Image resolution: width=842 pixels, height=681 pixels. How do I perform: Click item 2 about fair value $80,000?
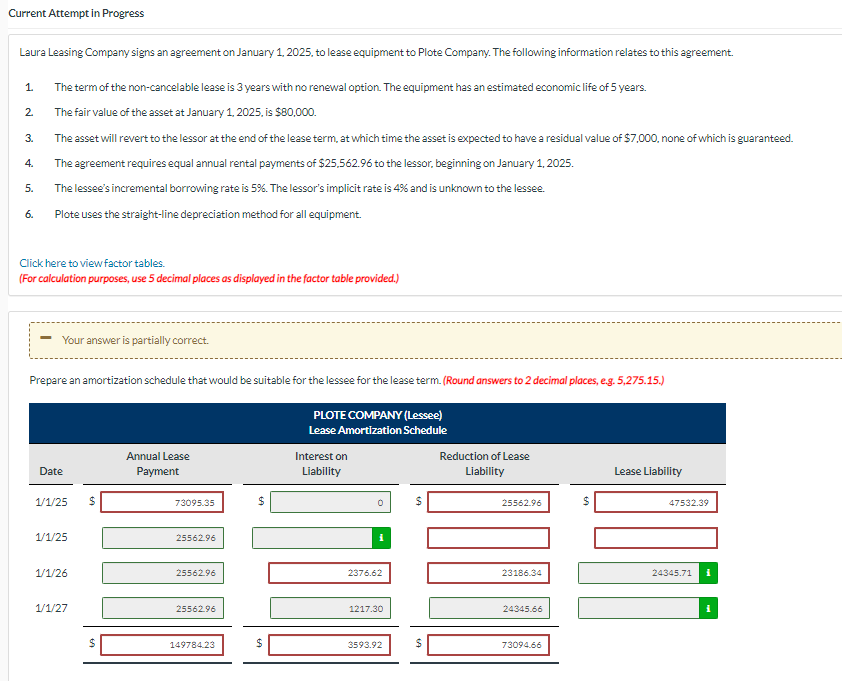point(185,112)
